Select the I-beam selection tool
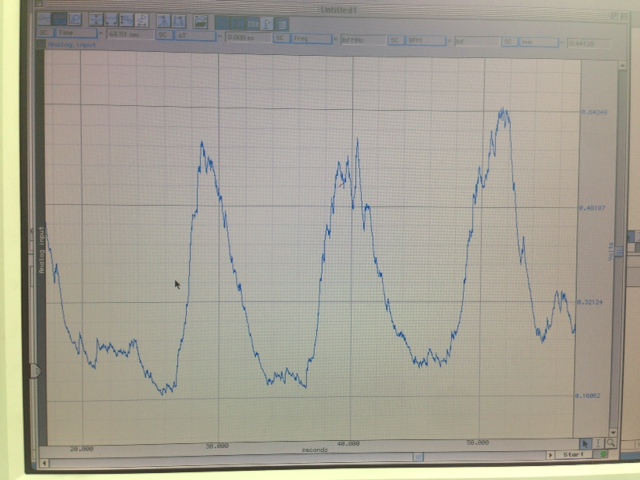The width and height of the screenshot is (640, 480). coord(598,443)
